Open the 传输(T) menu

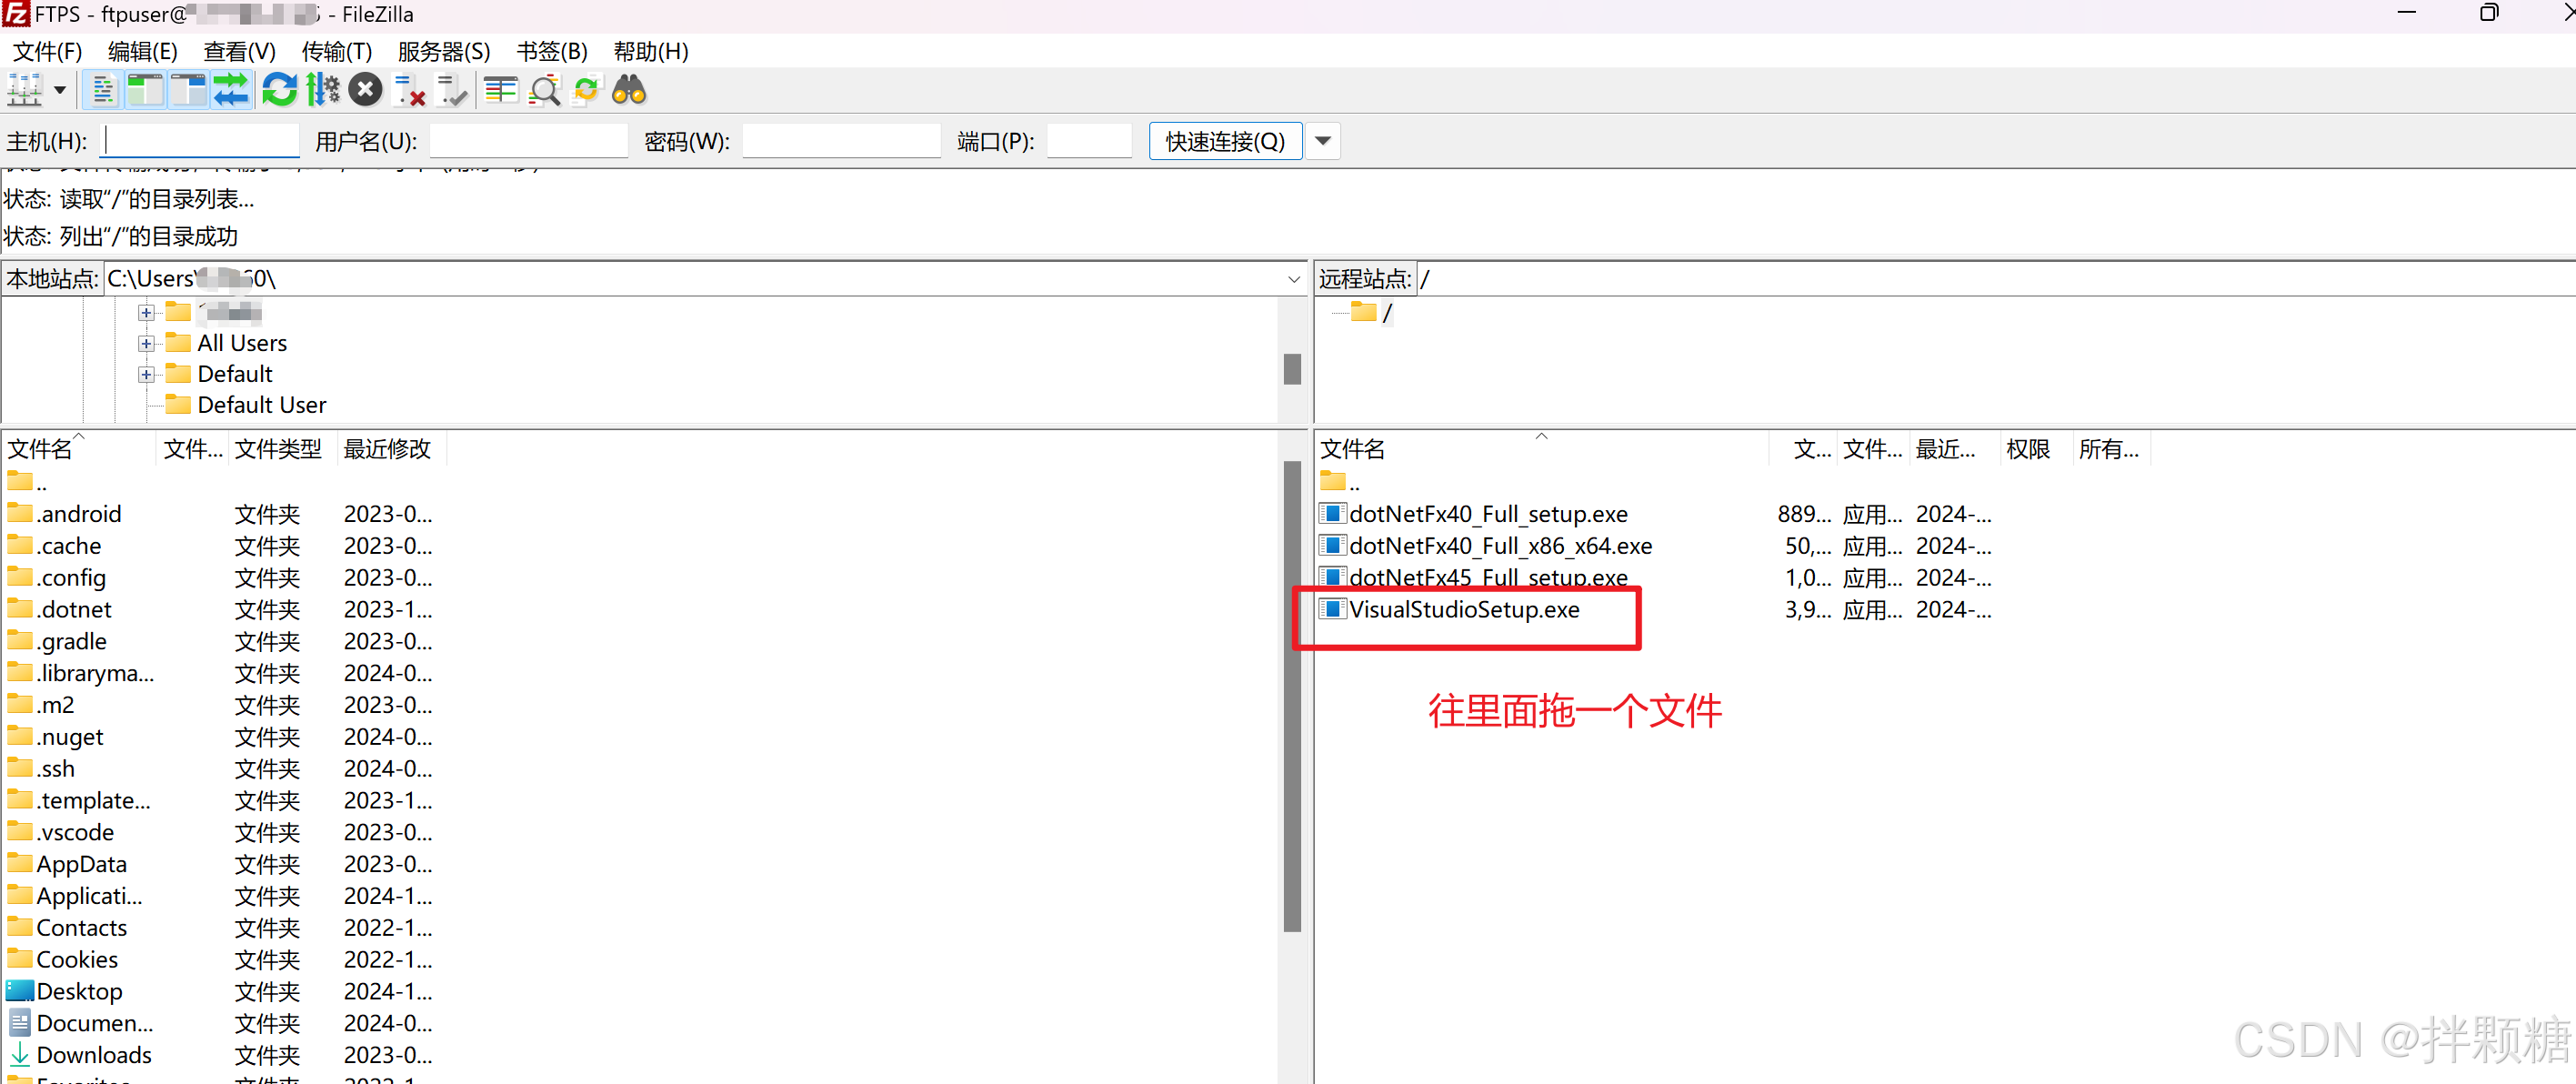(x=336, y=51)
